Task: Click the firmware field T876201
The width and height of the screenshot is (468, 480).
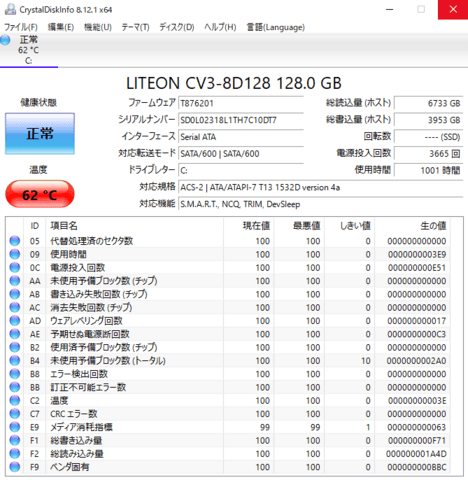Action: click(241, 103)
